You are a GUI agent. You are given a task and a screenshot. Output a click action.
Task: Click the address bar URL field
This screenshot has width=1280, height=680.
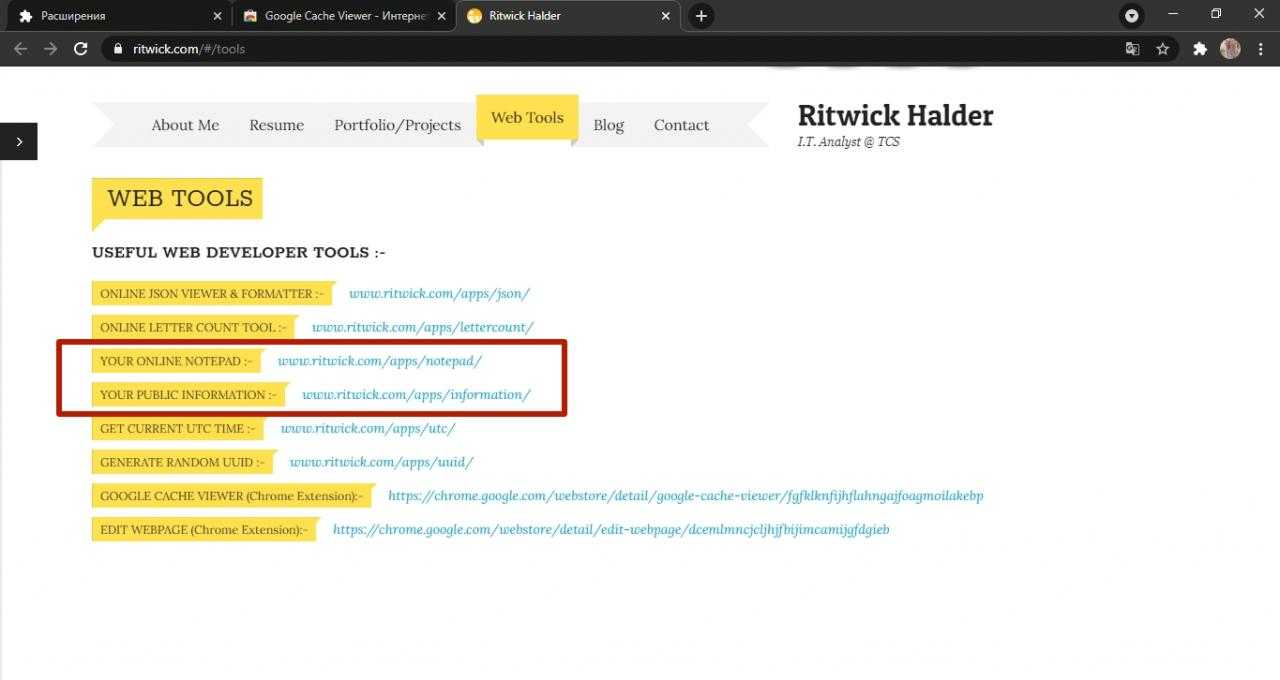click(x=600, y=49)
